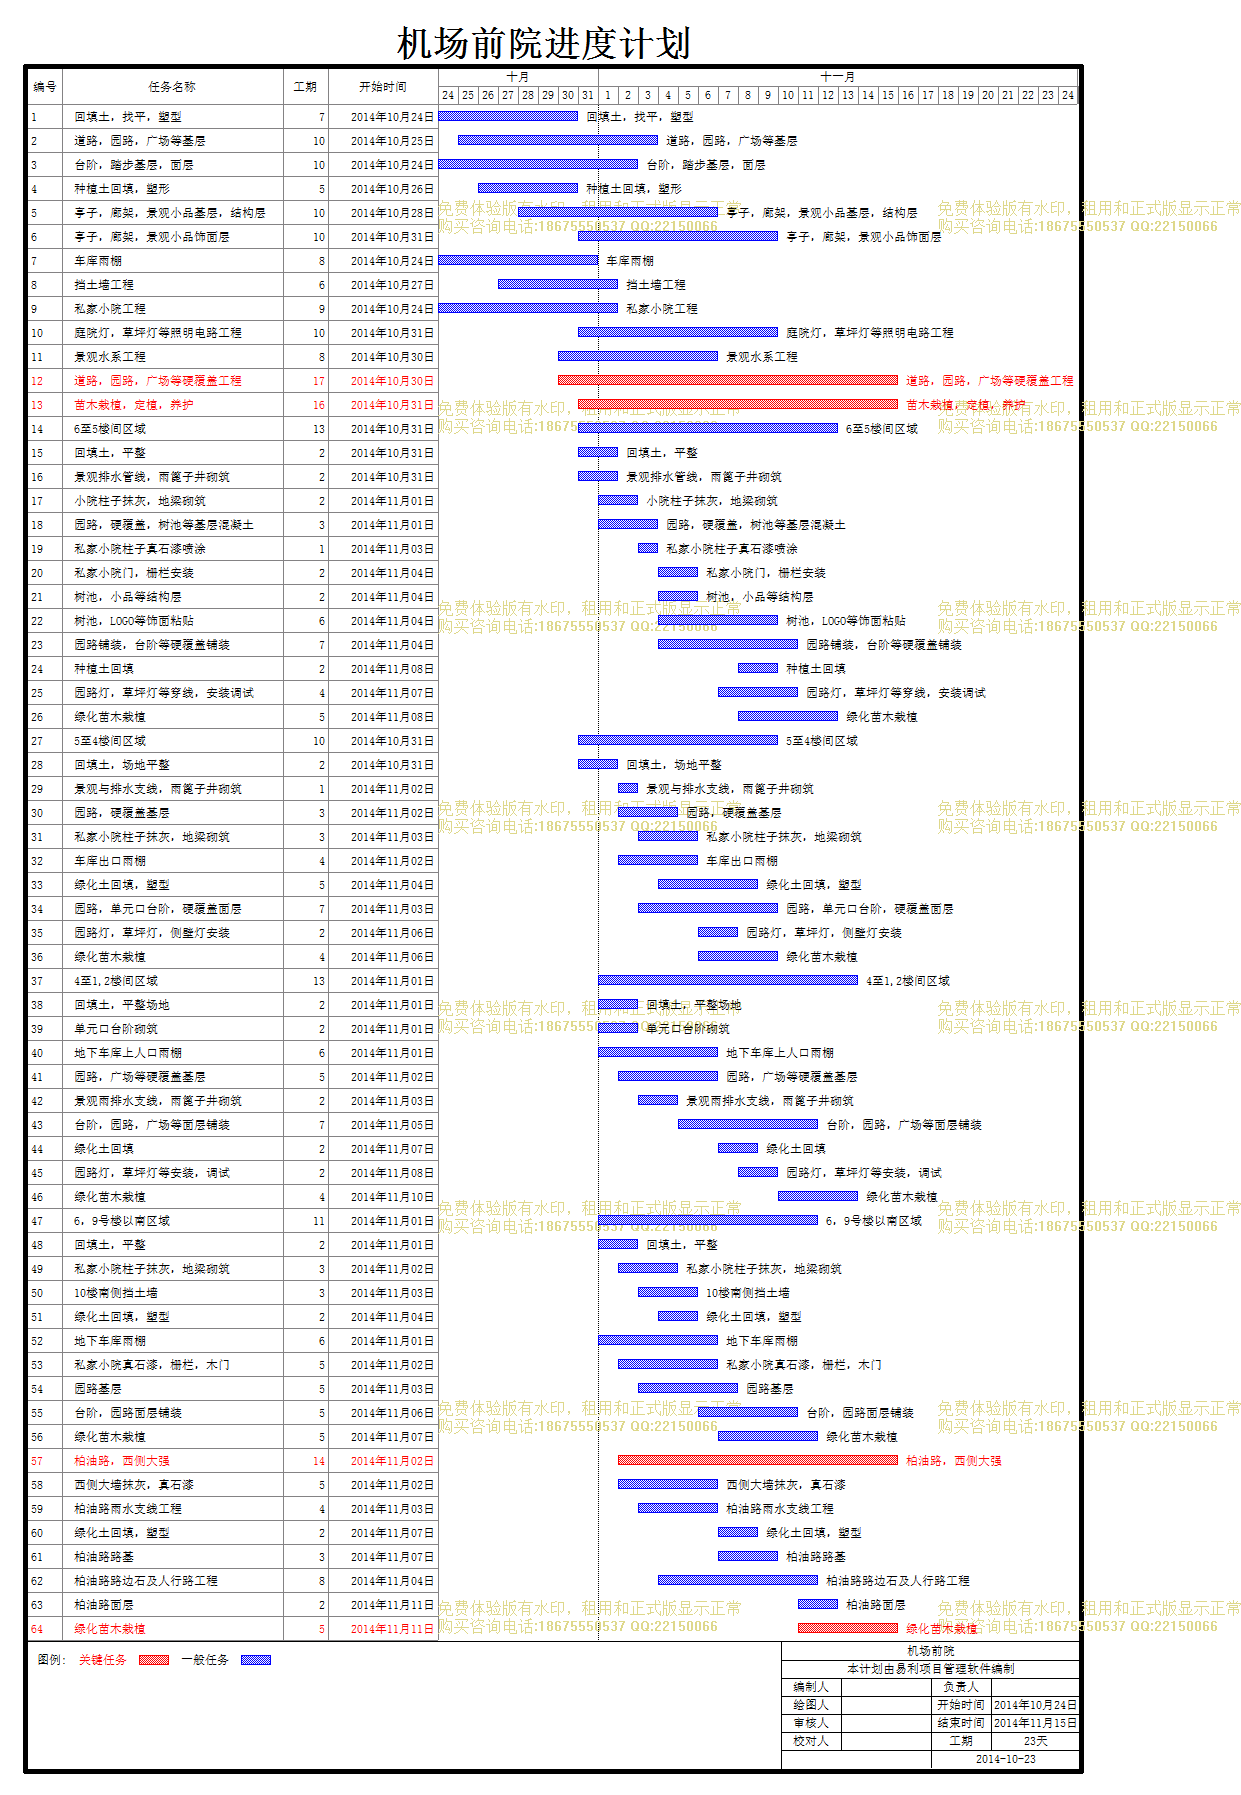Select row 50 task name 10楼南侧挡土墙
Image resolution: width=1241 pixels, height=1795 pixels.
[116, 1293]
